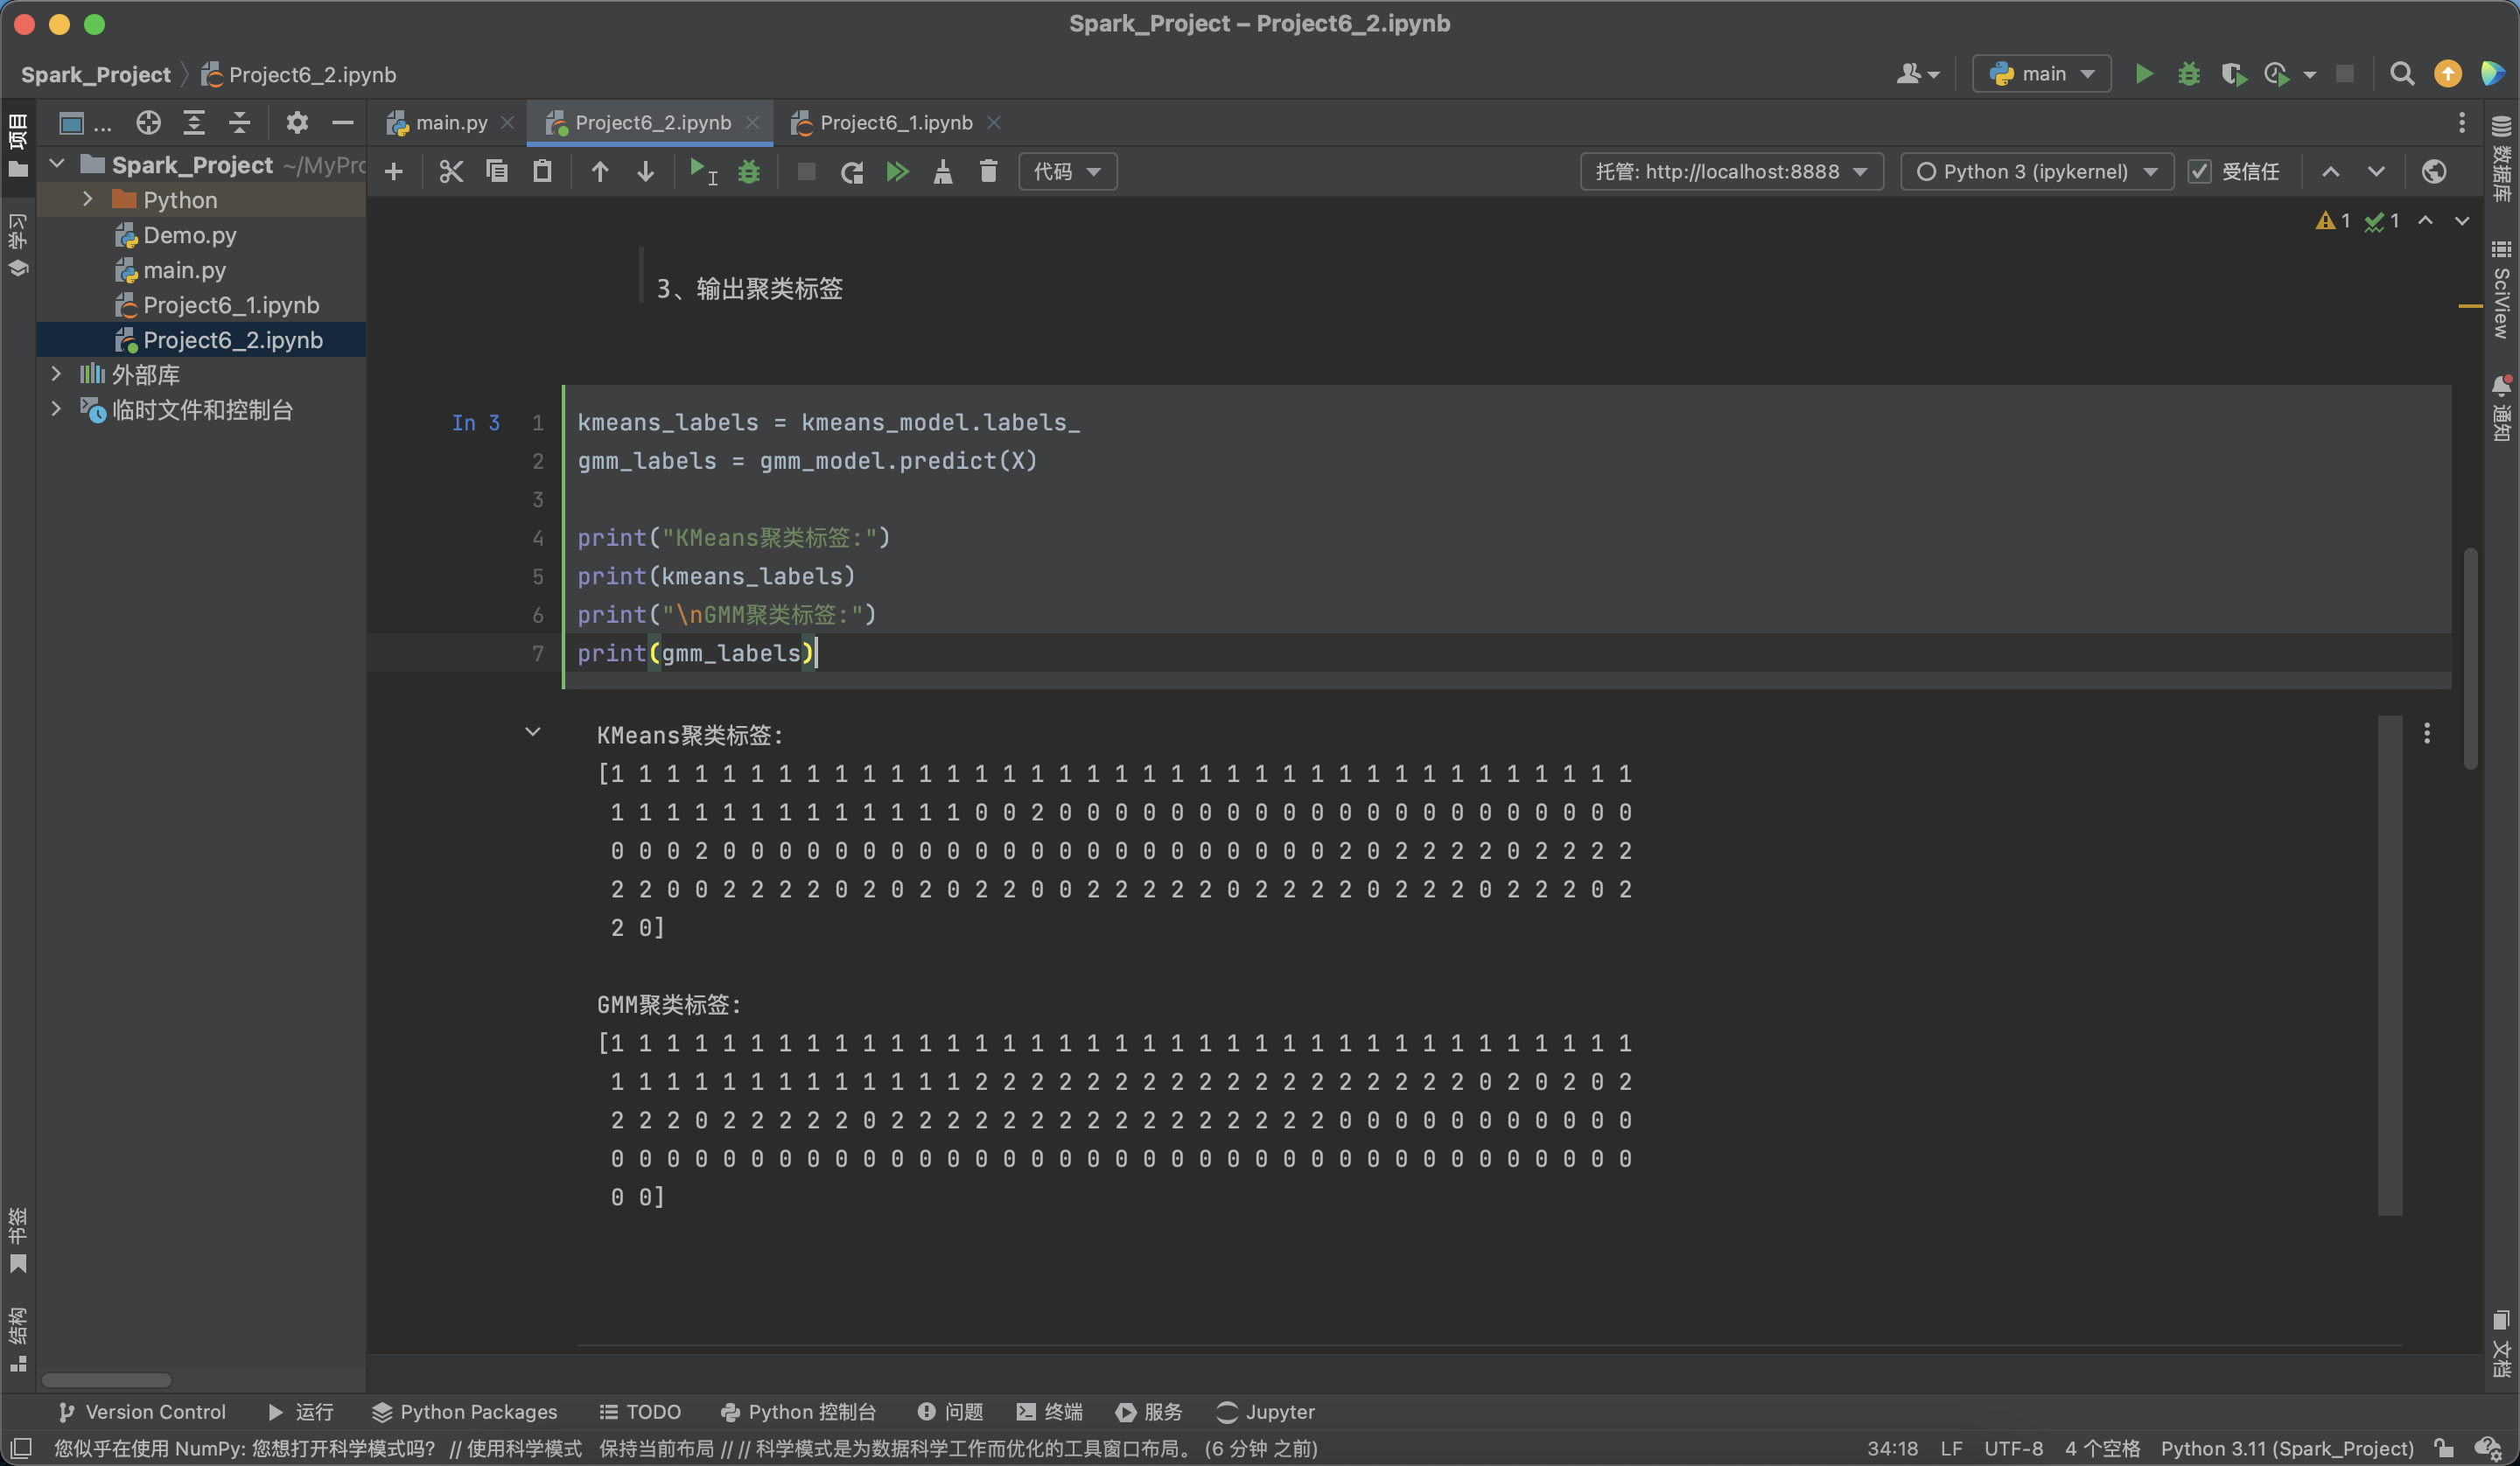Image resolution: width=2520 pixels, height=1466 pixels.
Task: Debug main configuration
Action: (2189, 74)
